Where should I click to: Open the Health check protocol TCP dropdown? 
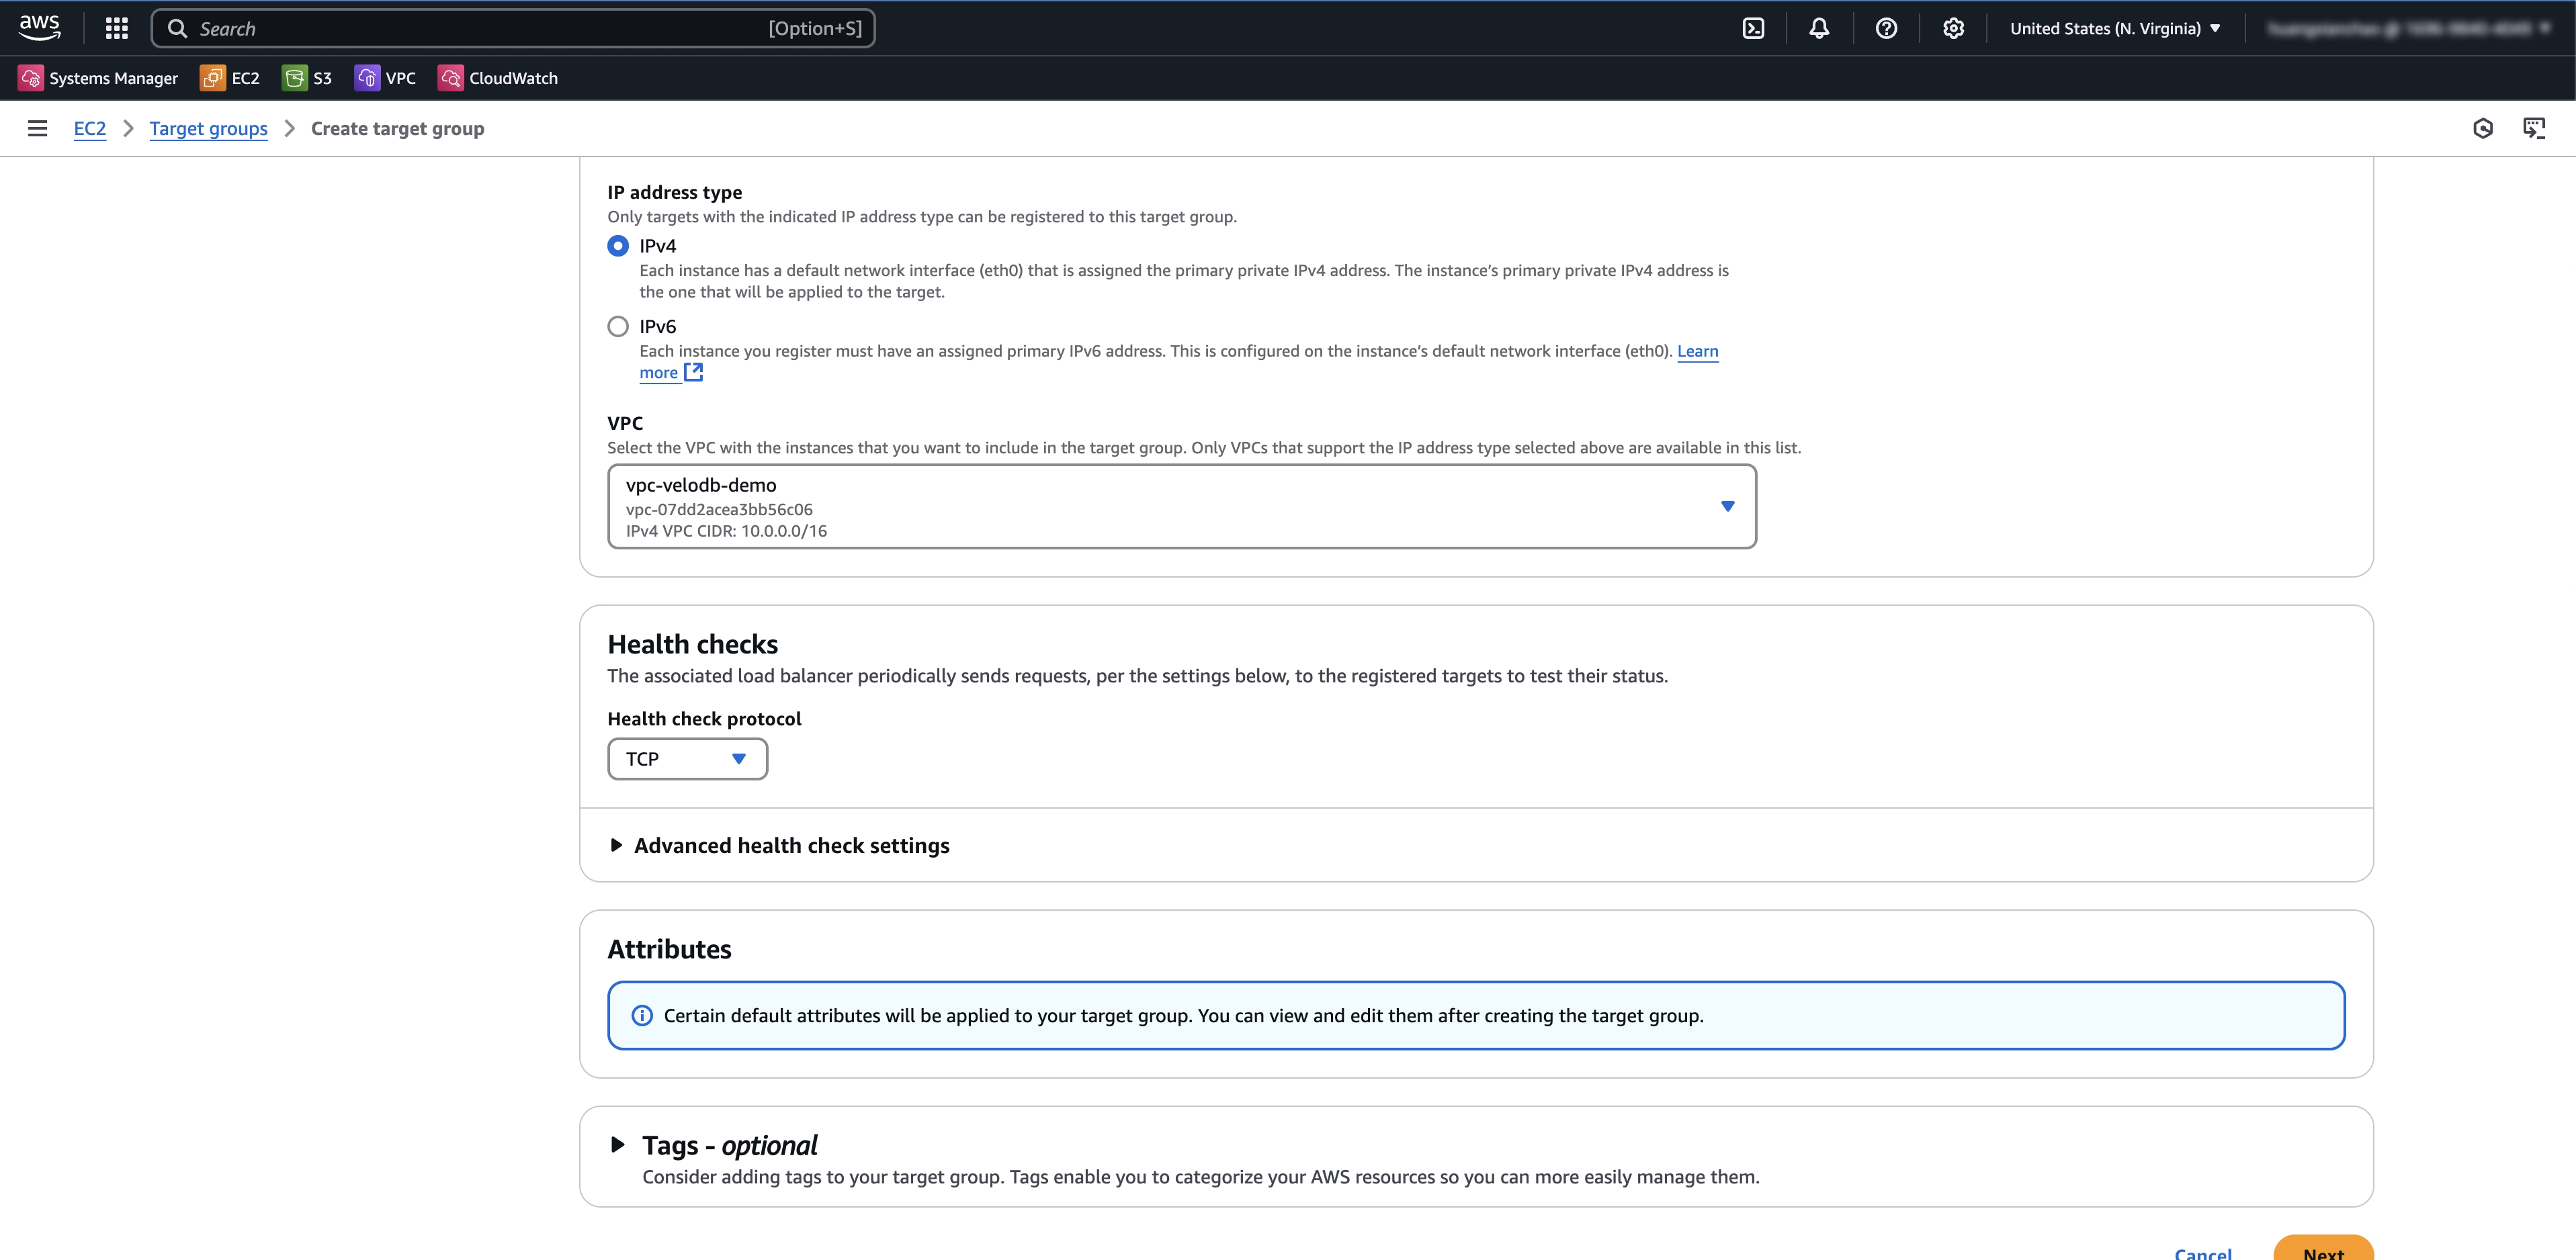coord(687,759)
